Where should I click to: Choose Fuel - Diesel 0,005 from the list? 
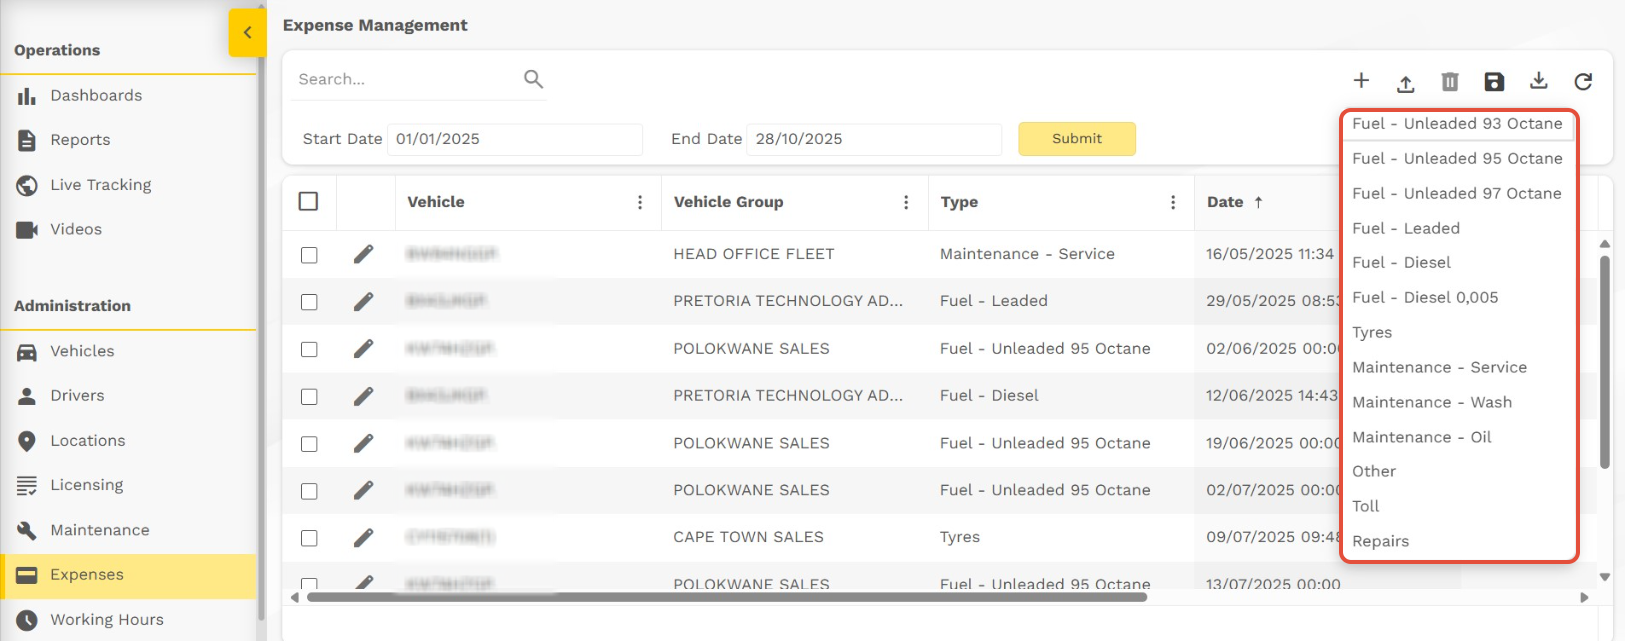(1425, 298)
